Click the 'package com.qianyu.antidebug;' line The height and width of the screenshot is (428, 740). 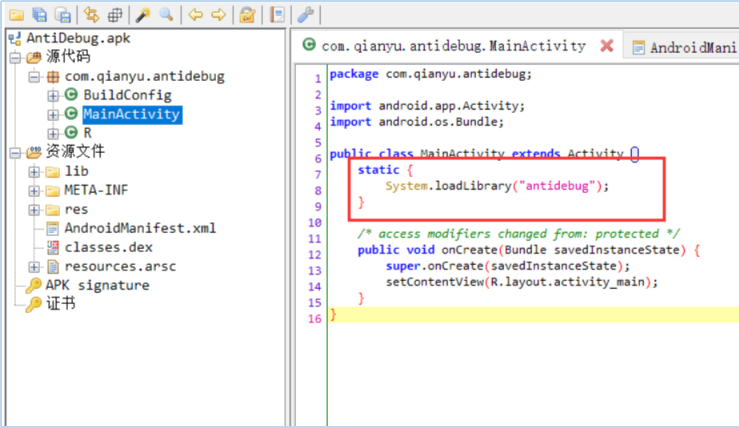(x=430, y=74)
